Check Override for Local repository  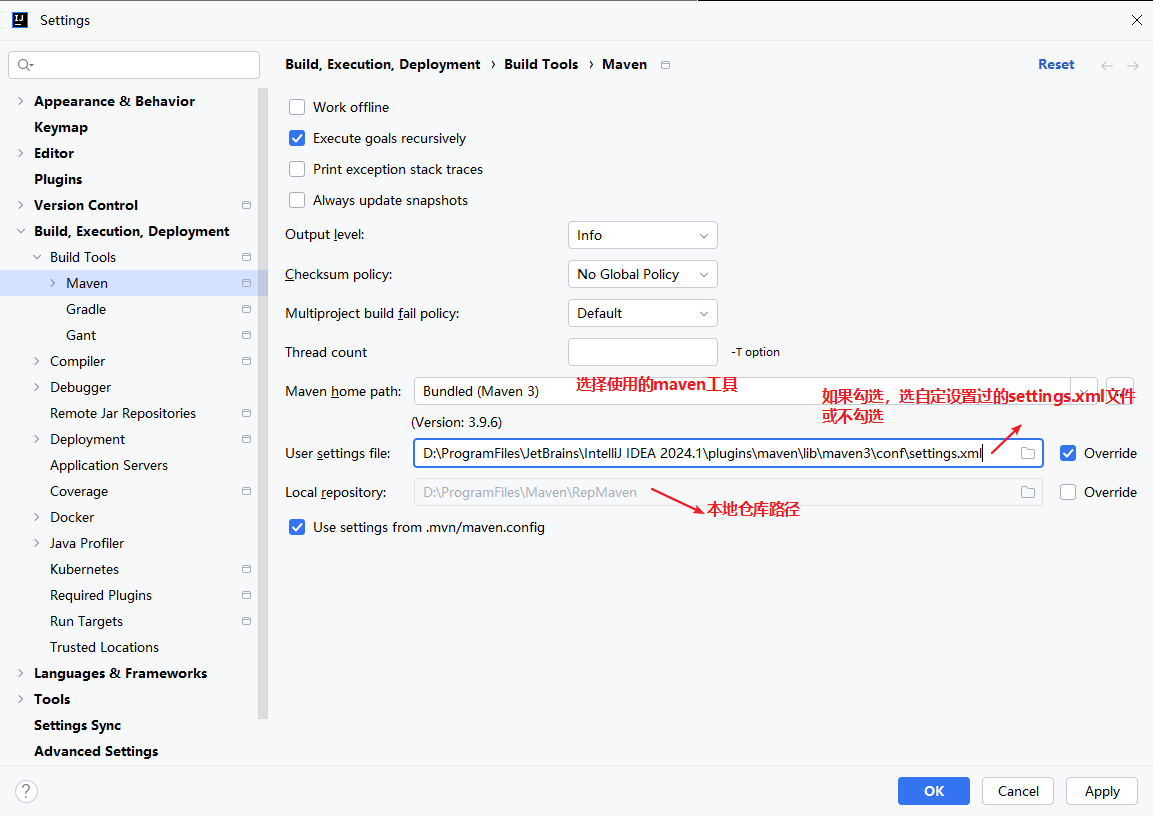pos(1068,492)
